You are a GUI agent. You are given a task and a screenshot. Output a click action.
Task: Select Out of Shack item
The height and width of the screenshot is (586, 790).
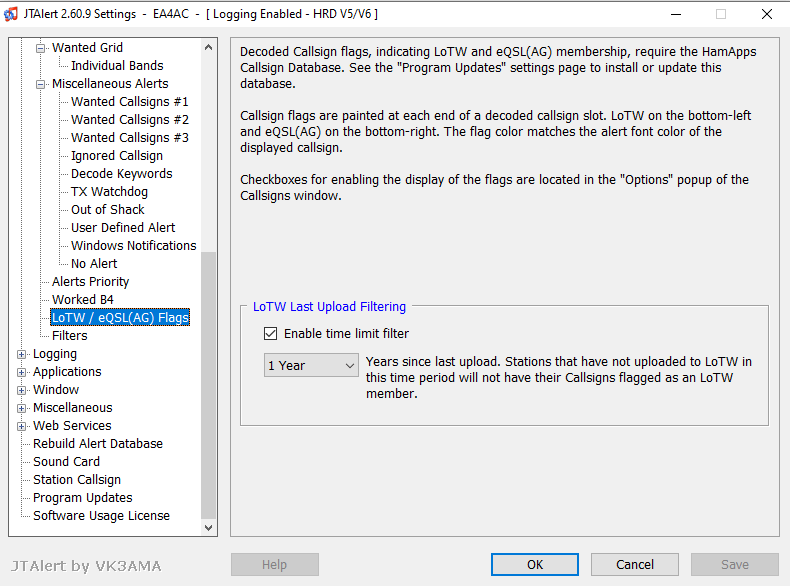[x=107, y=210]
